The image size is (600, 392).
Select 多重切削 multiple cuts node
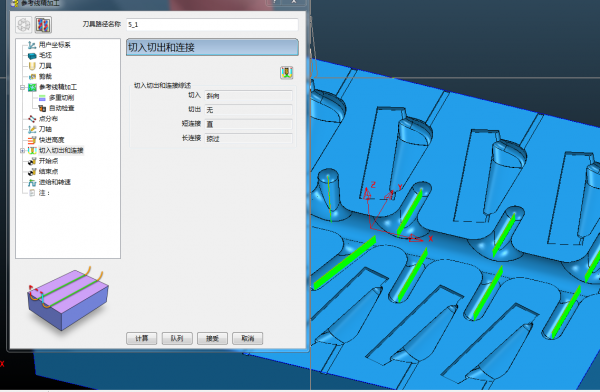[x=61, y=98]
